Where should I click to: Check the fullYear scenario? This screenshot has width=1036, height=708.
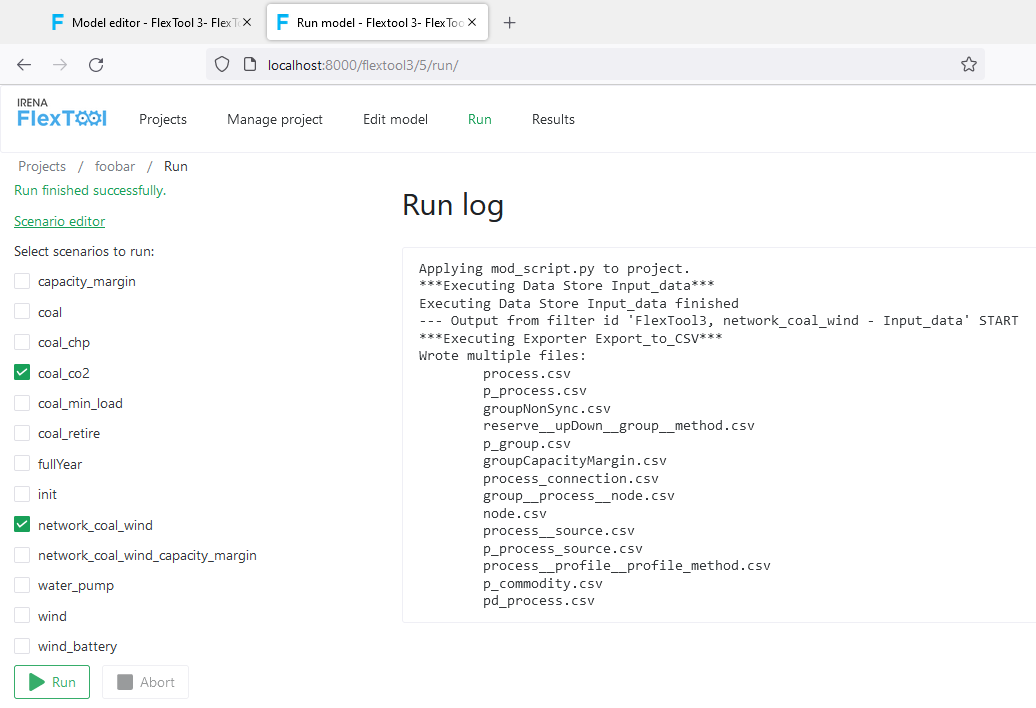pyautogui.click(x=22, y=464)
